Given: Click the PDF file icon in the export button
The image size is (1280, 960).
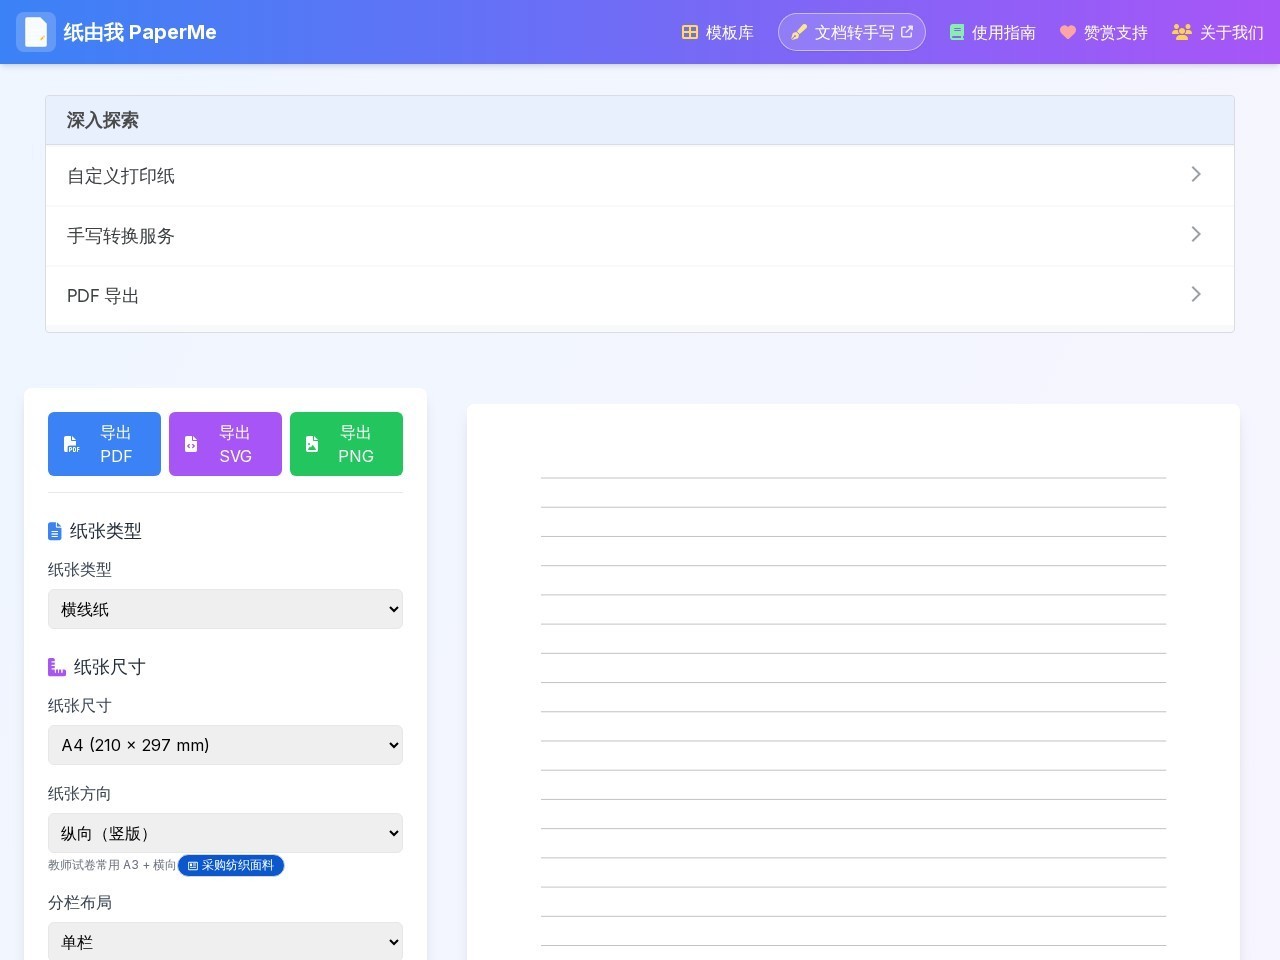Looking at the screenshot, I should 72,444.
